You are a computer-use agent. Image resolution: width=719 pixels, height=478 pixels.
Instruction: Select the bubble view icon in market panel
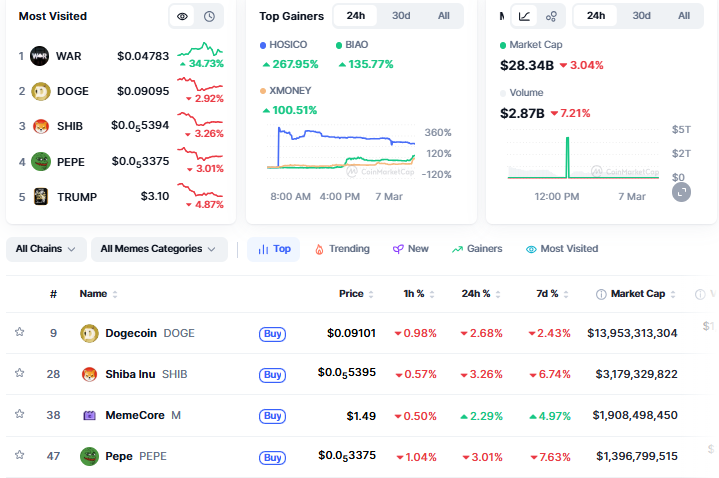click(551, 16)
